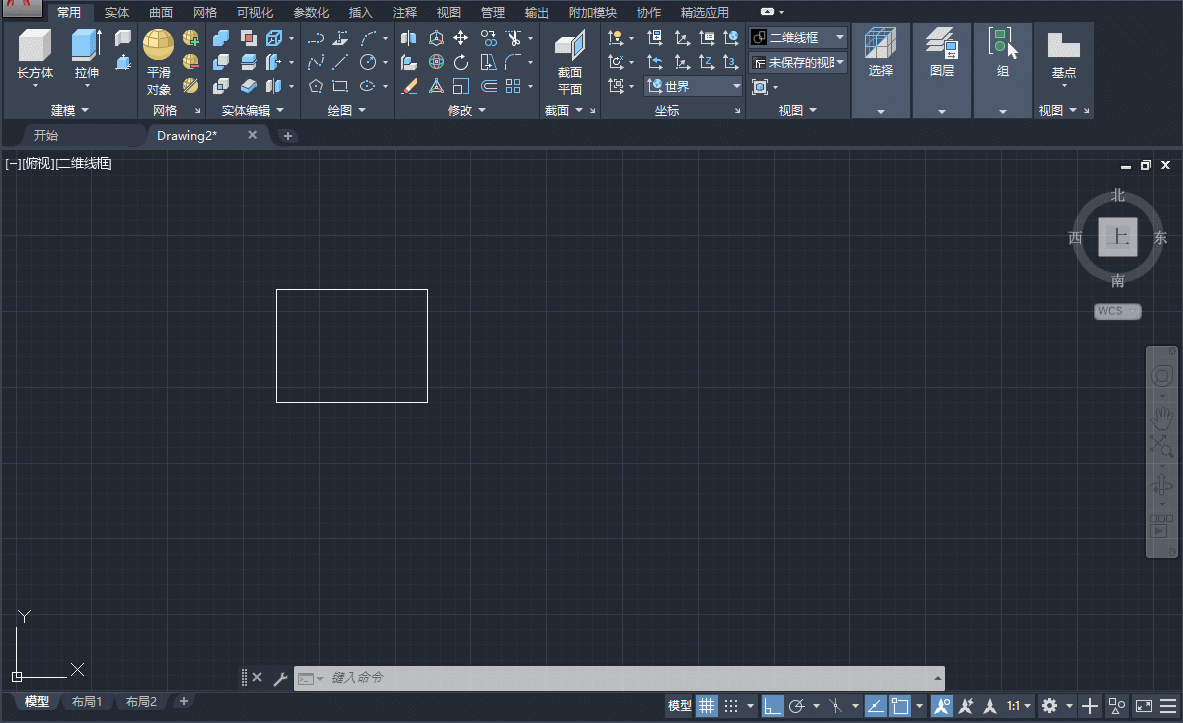
Task: Open the 世界 coordinate system dropdown
Action: 733,85
